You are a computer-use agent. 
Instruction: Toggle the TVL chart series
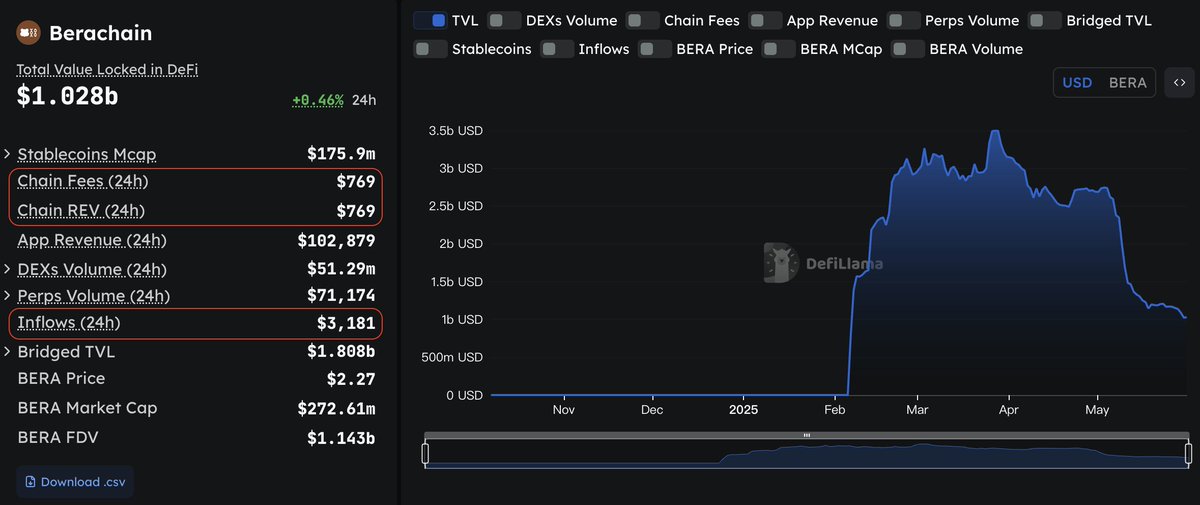(430, 20)
